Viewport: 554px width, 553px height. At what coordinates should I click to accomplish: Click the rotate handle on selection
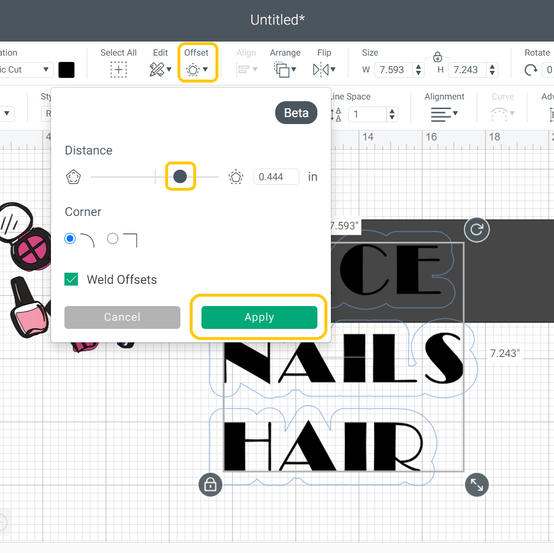pos(477,230)
